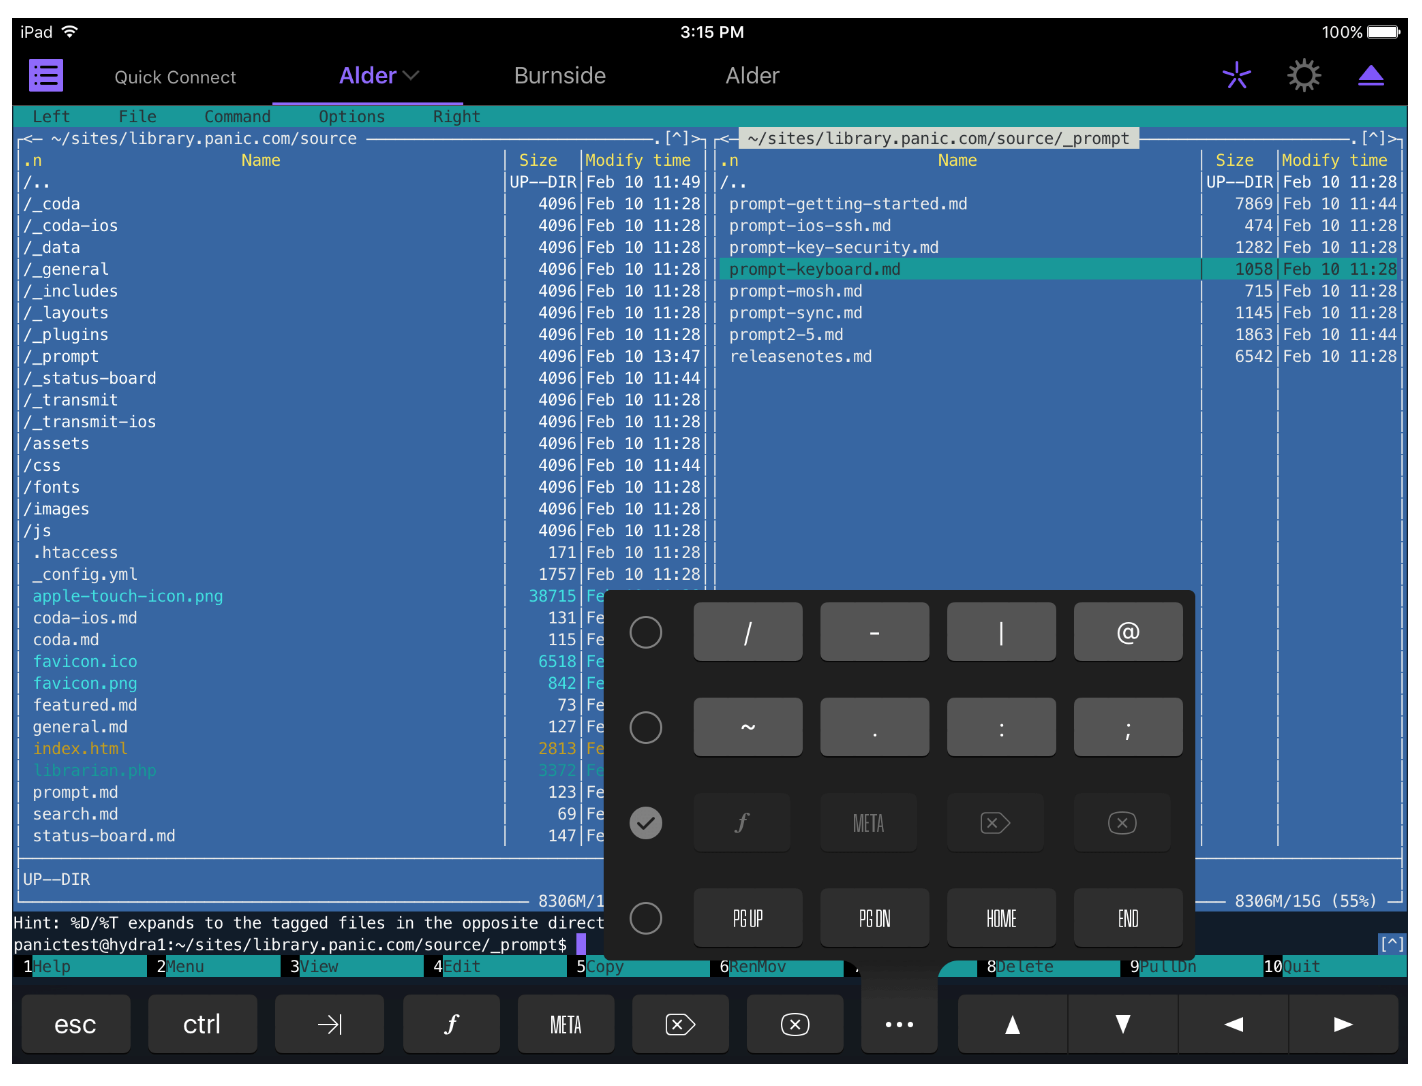The image size is (1422, 1086).
Task: Tap the HOME key
Action: [x=1001, y=918]
